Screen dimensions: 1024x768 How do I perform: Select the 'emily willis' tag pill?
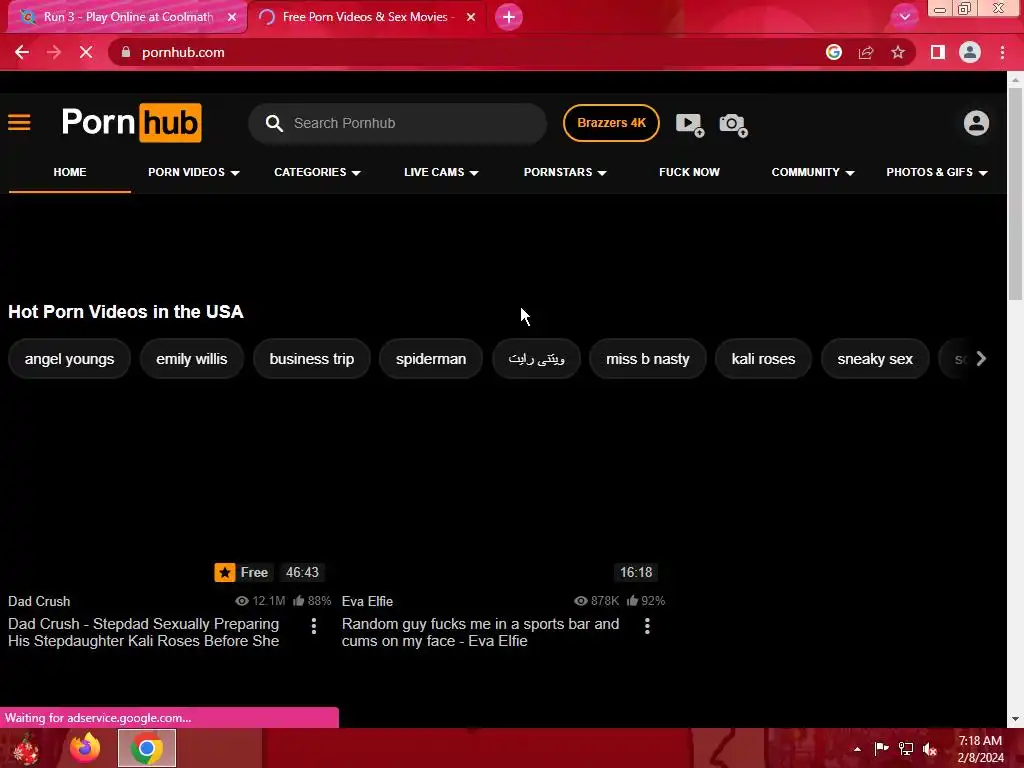[191, 359]
